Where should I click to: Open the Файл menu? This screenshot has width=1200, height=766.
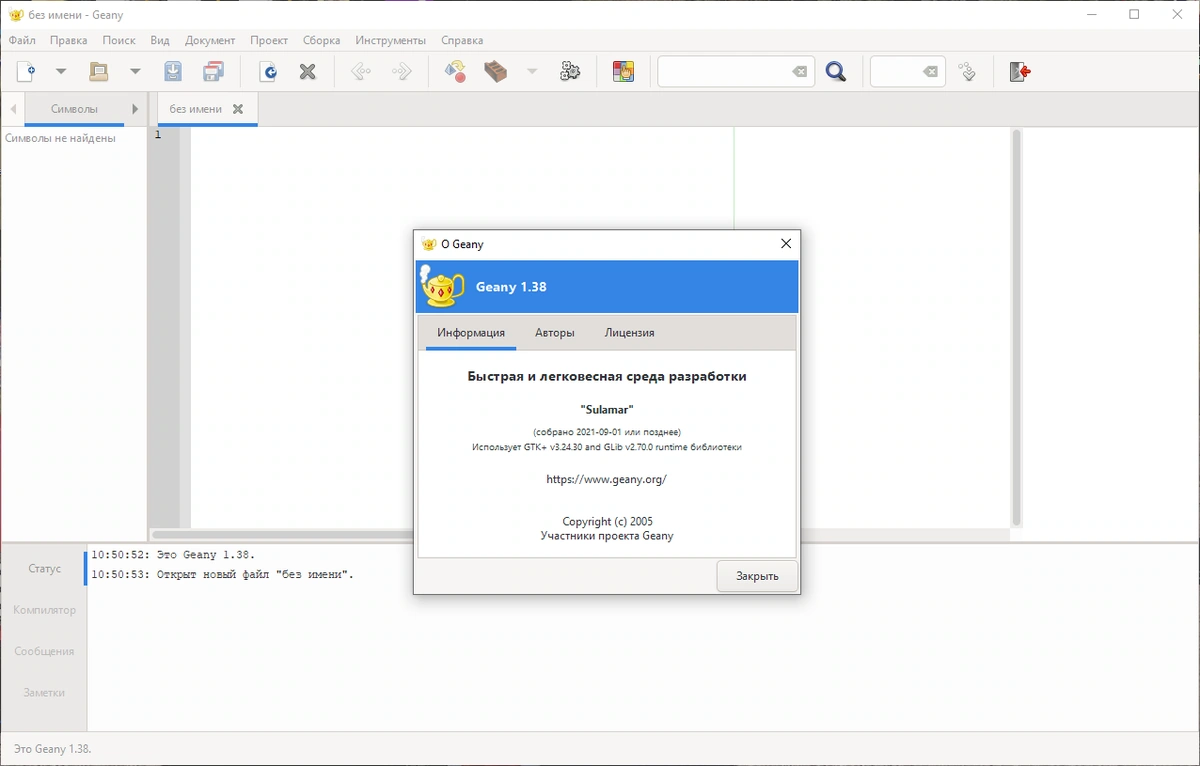click(22, 41)
